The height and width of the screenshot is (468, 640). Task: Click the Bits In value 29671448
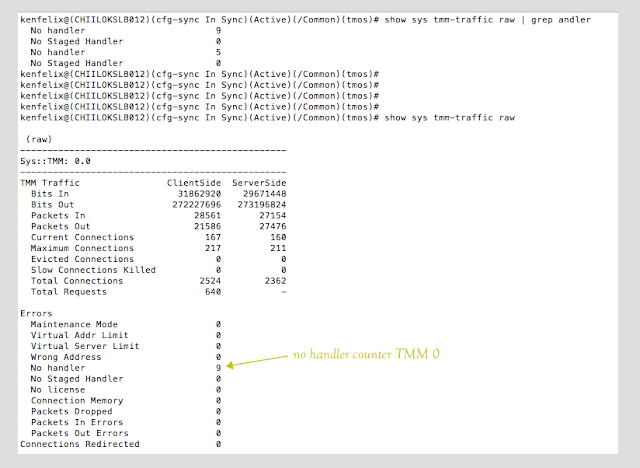tap(264, 194)
